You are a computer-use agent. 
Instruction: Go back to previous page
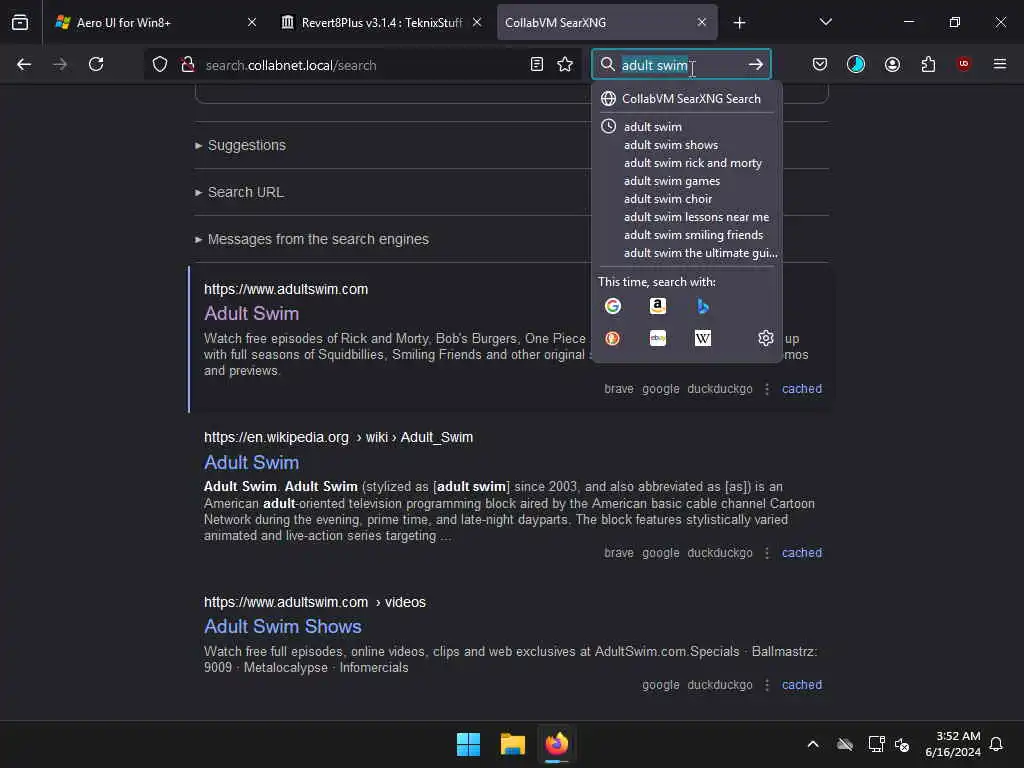coord(24,64)
